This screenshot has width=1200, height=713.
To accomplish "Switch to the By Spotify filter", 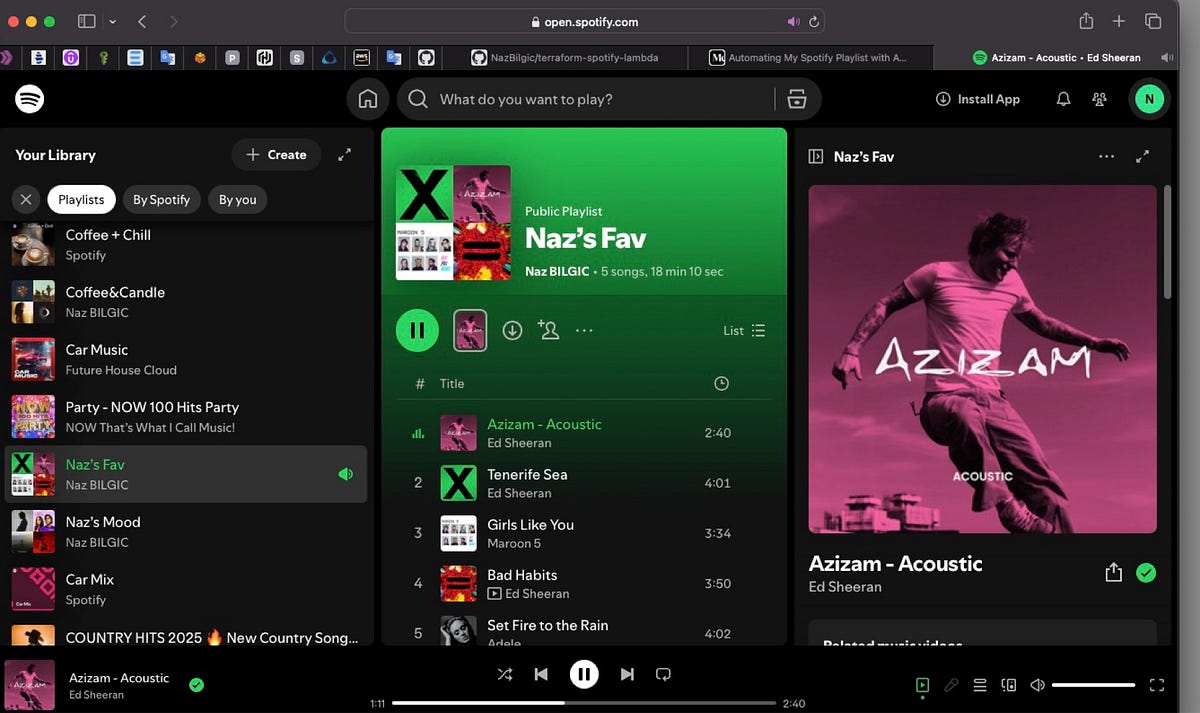I will [161, 199].
